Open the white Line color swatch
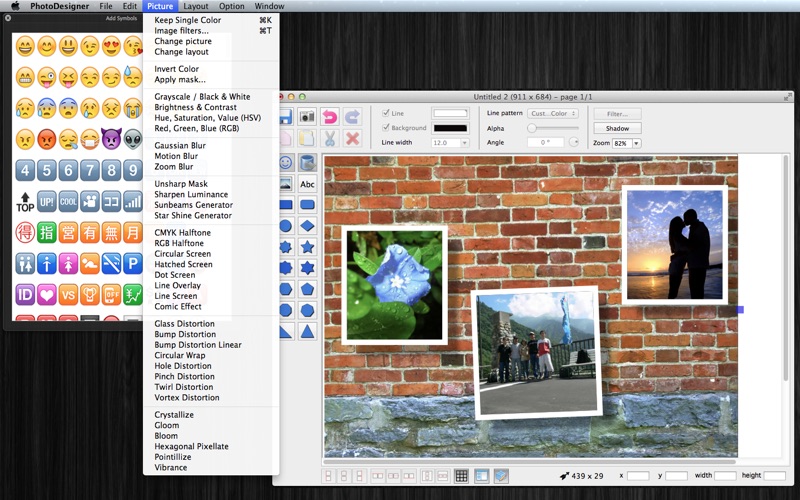This screenshot has width=800, height=500. point(450,113)
